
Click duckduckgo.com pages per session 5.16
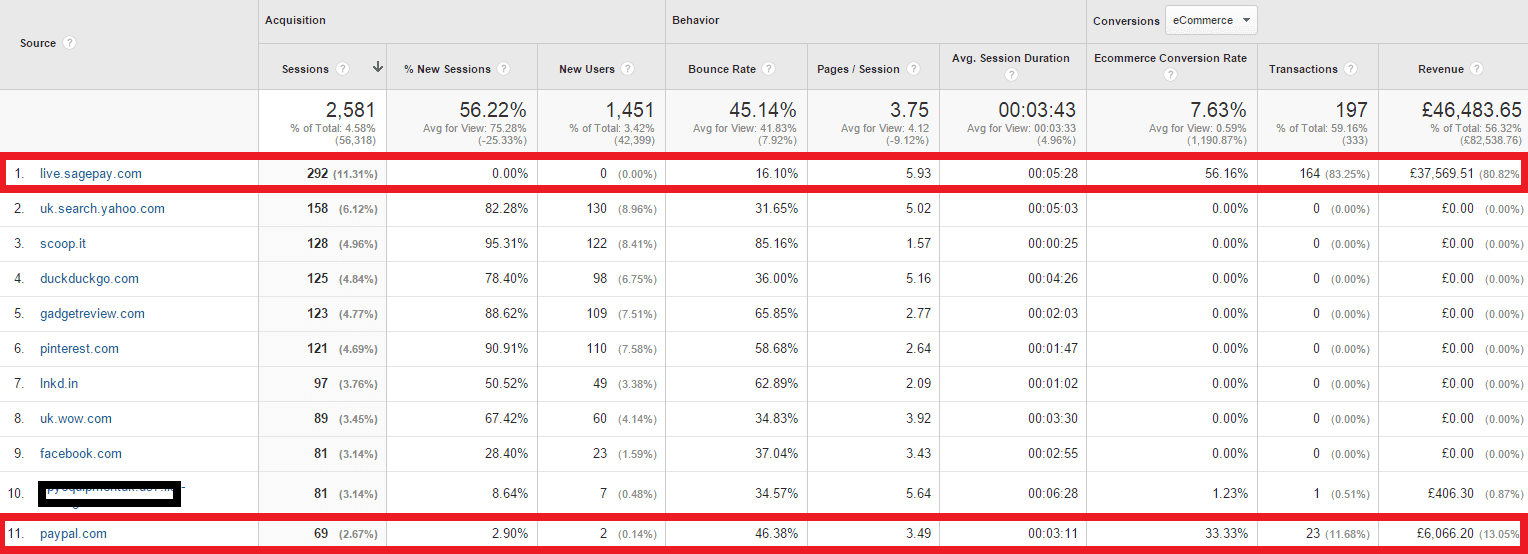918,279
